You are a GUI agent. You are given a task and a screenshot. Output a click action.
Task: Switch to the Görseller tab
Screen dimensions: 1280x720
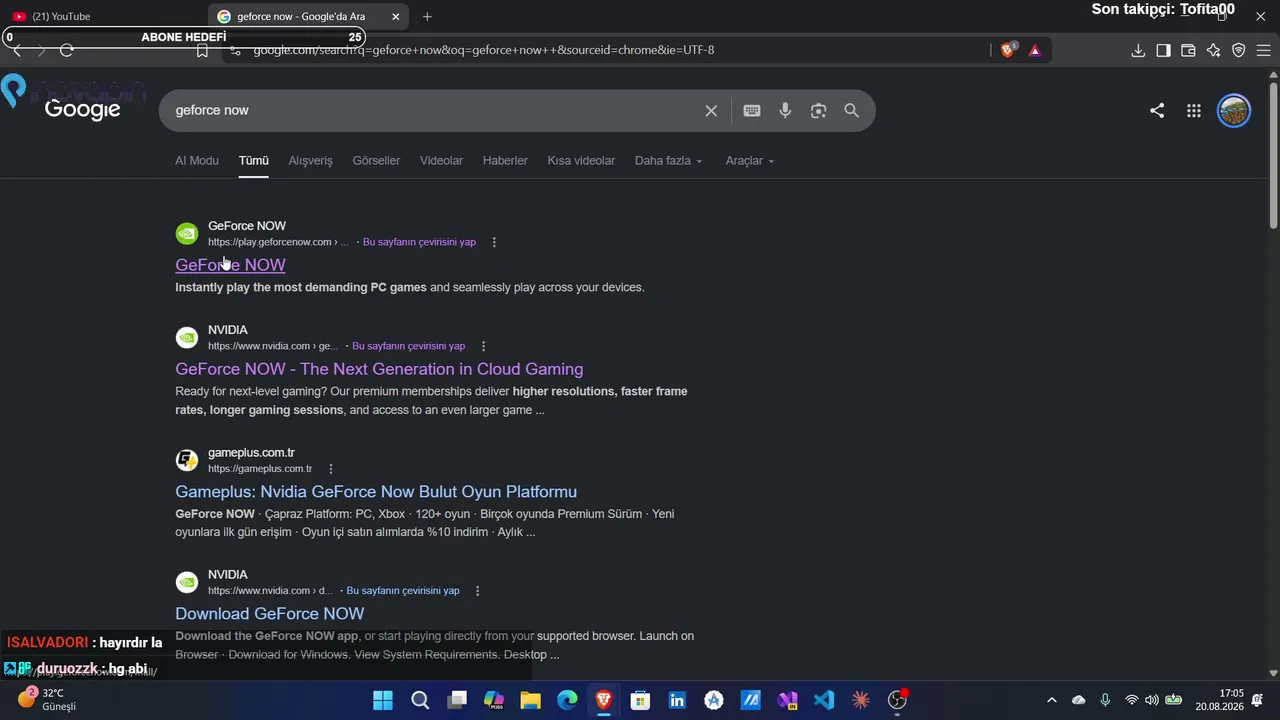click(376, 161)
